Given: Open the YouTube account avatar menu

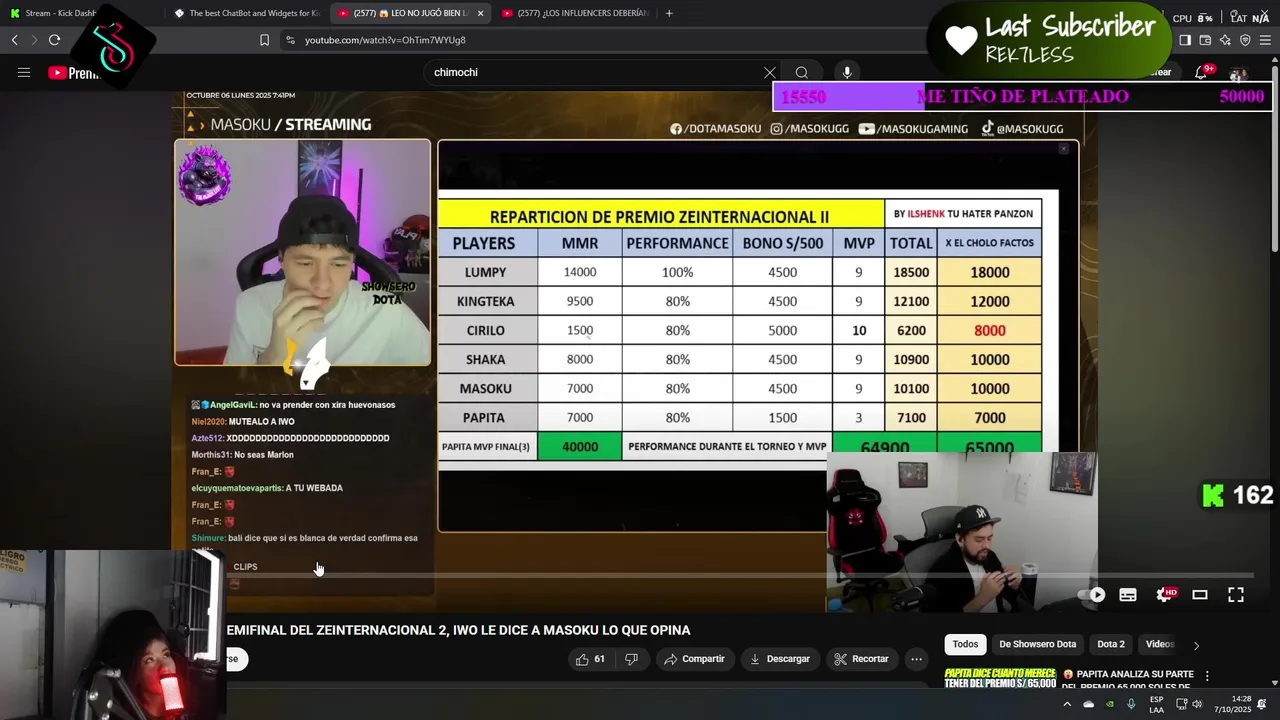Looking at the screenshot, I should [x=1238, y=73].
